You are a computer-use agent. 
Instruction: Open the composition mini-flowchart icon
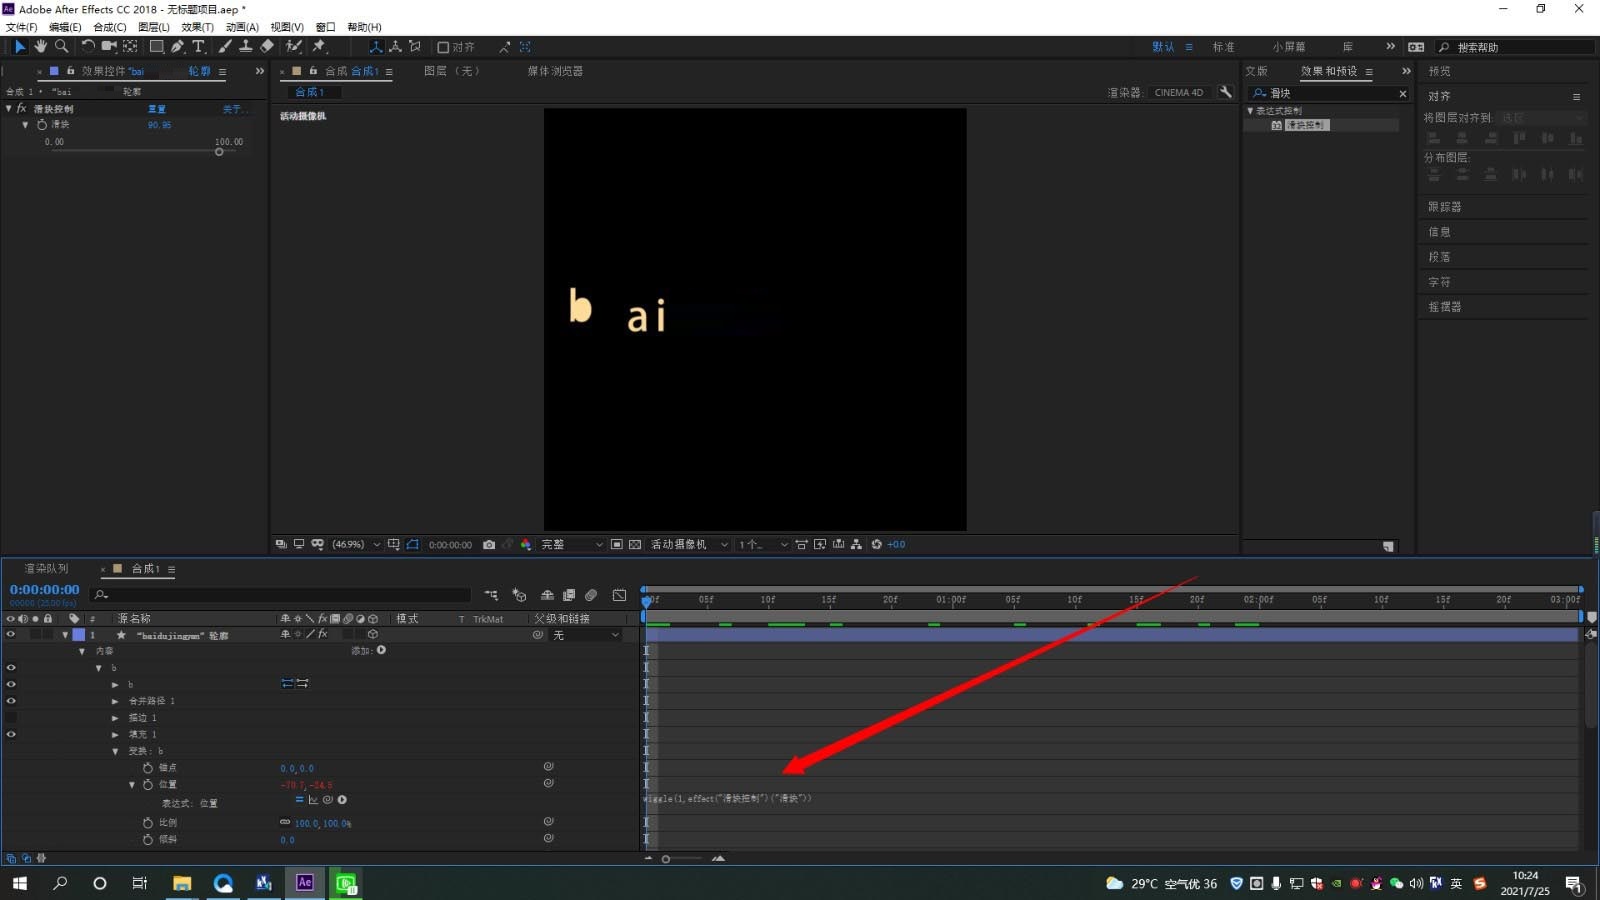tap(490, 595)
